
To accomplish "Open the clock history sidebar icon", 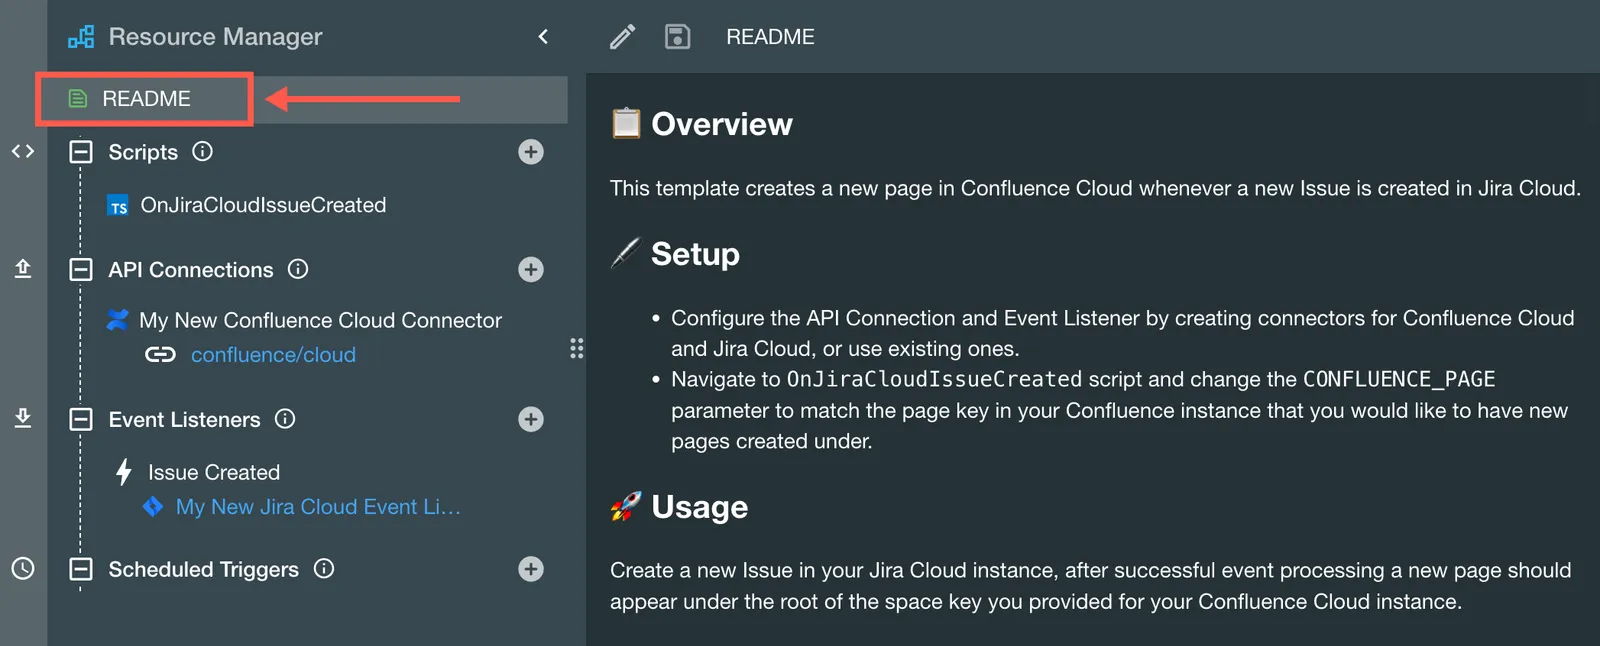I will coord(23,568).
